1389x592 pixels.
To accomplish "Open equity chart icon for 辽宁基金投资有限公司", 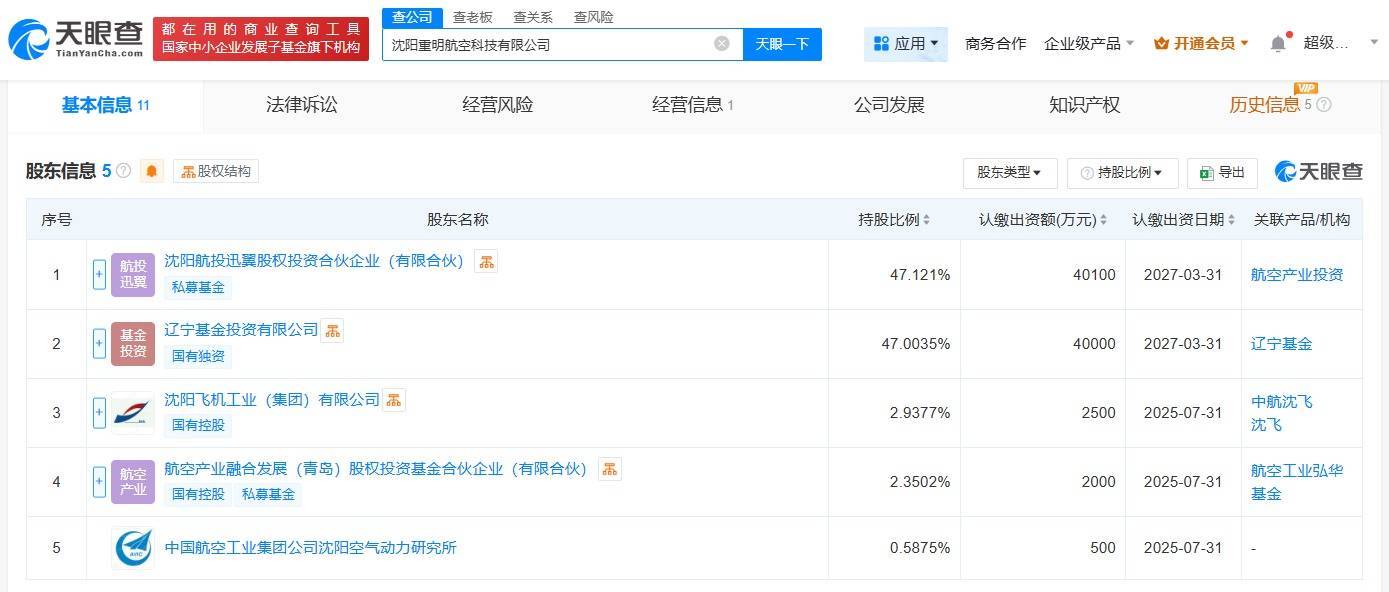I will point(332,330).
